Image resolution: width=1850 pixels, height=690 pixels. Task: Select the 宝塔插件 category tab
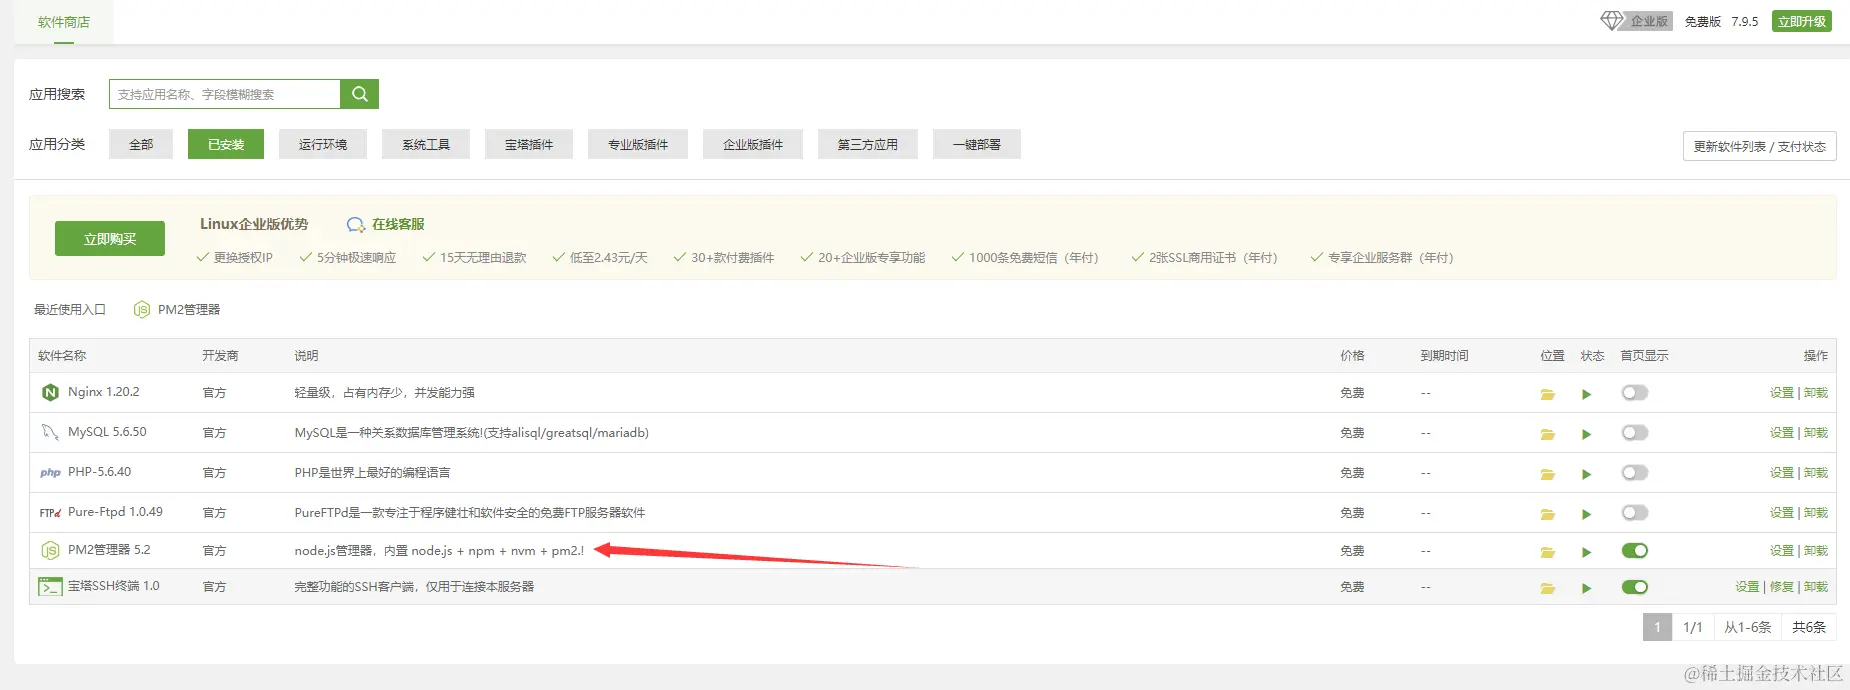[529, 144]
